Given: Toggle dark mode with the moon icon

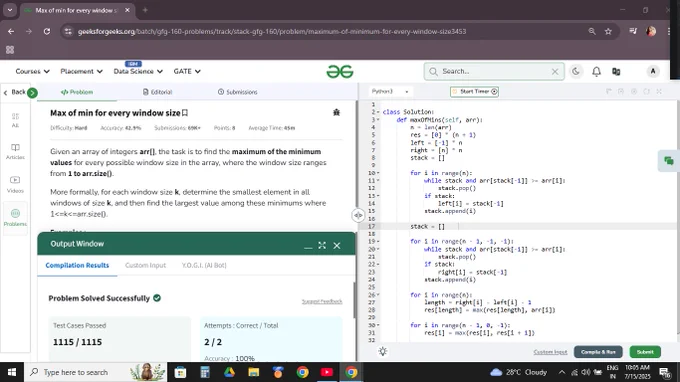Looking at the screenshot, I should tap(576, 72).
